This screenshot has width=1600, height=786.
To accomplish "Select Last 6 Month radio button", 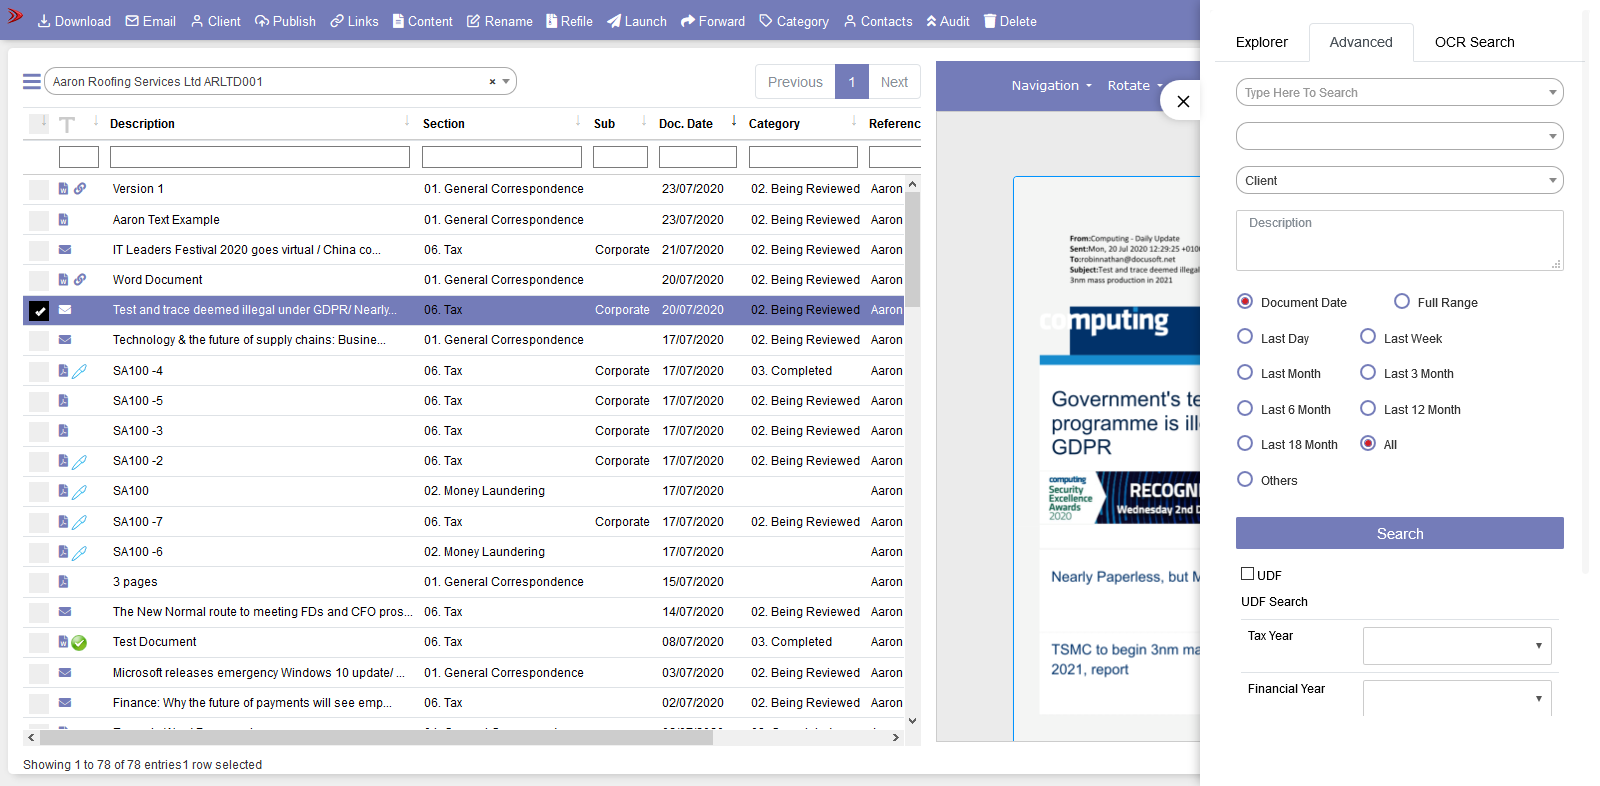I will tap(1245, 408).
